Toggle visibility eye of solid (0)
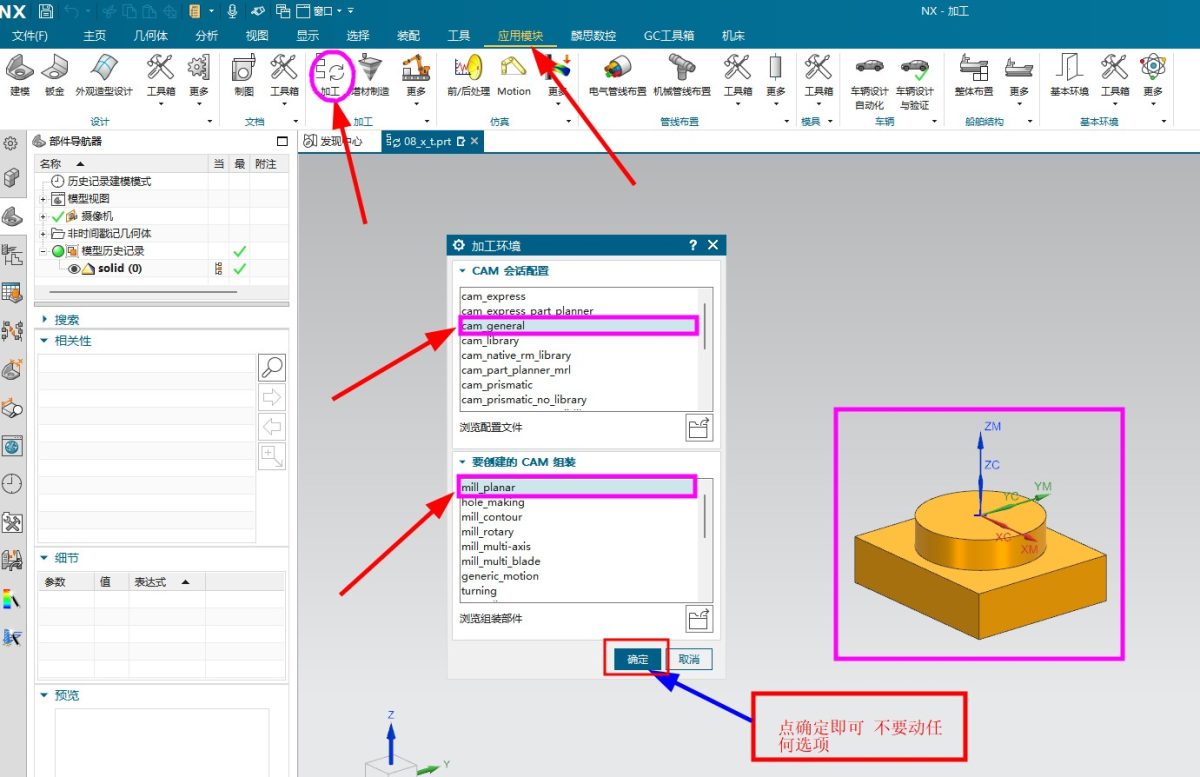1200x777 pixels. click(74, 269)
